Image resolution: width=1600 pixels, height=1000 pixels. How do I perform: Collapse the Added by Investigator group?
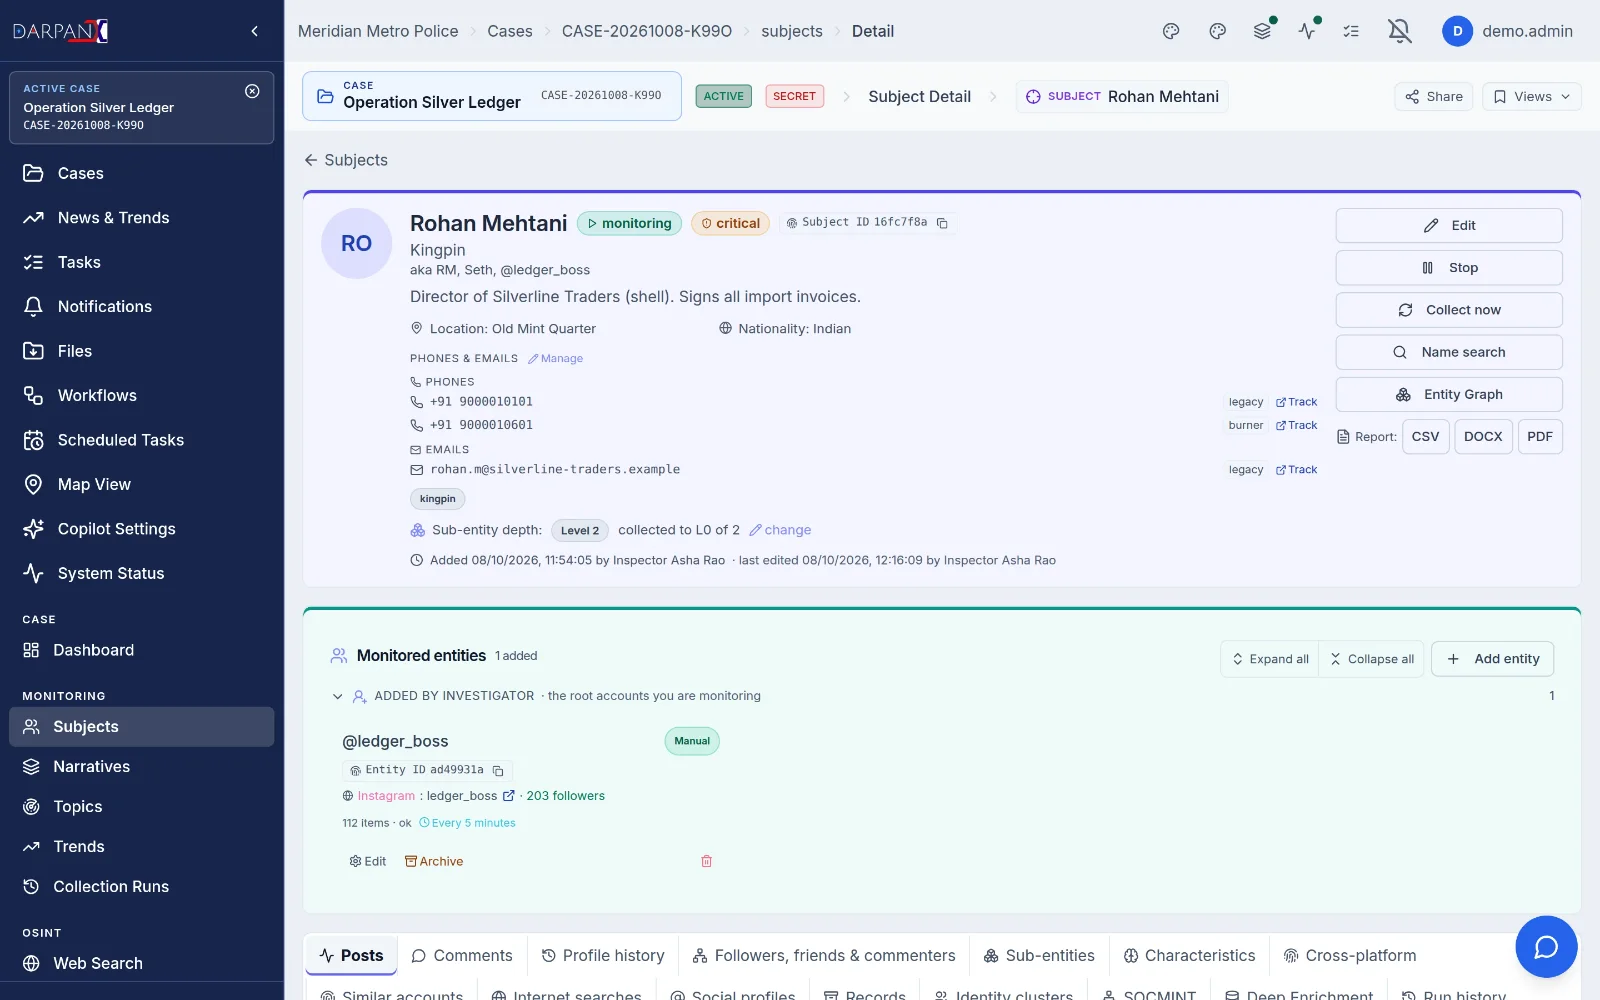[x=337, y=696]
